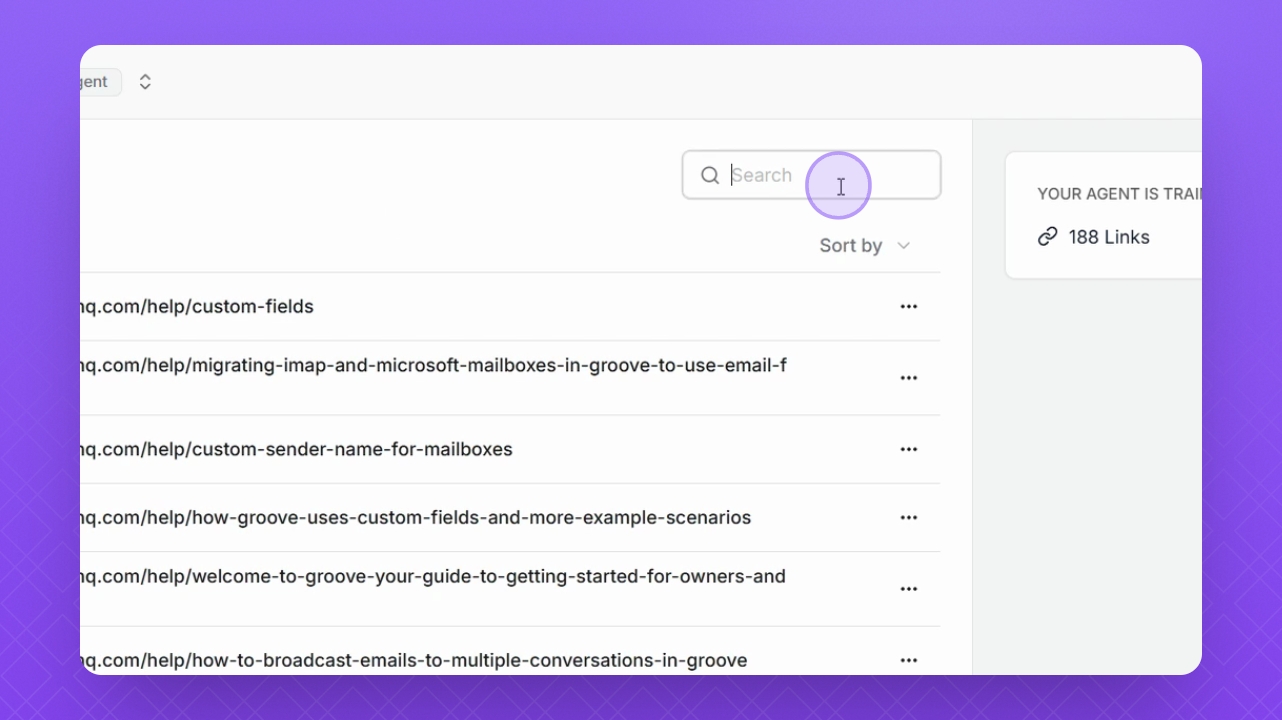Open more options for migrating-imap-and-microsoft-mailboxes row
1282x720 pixels.
click(909, 378)
